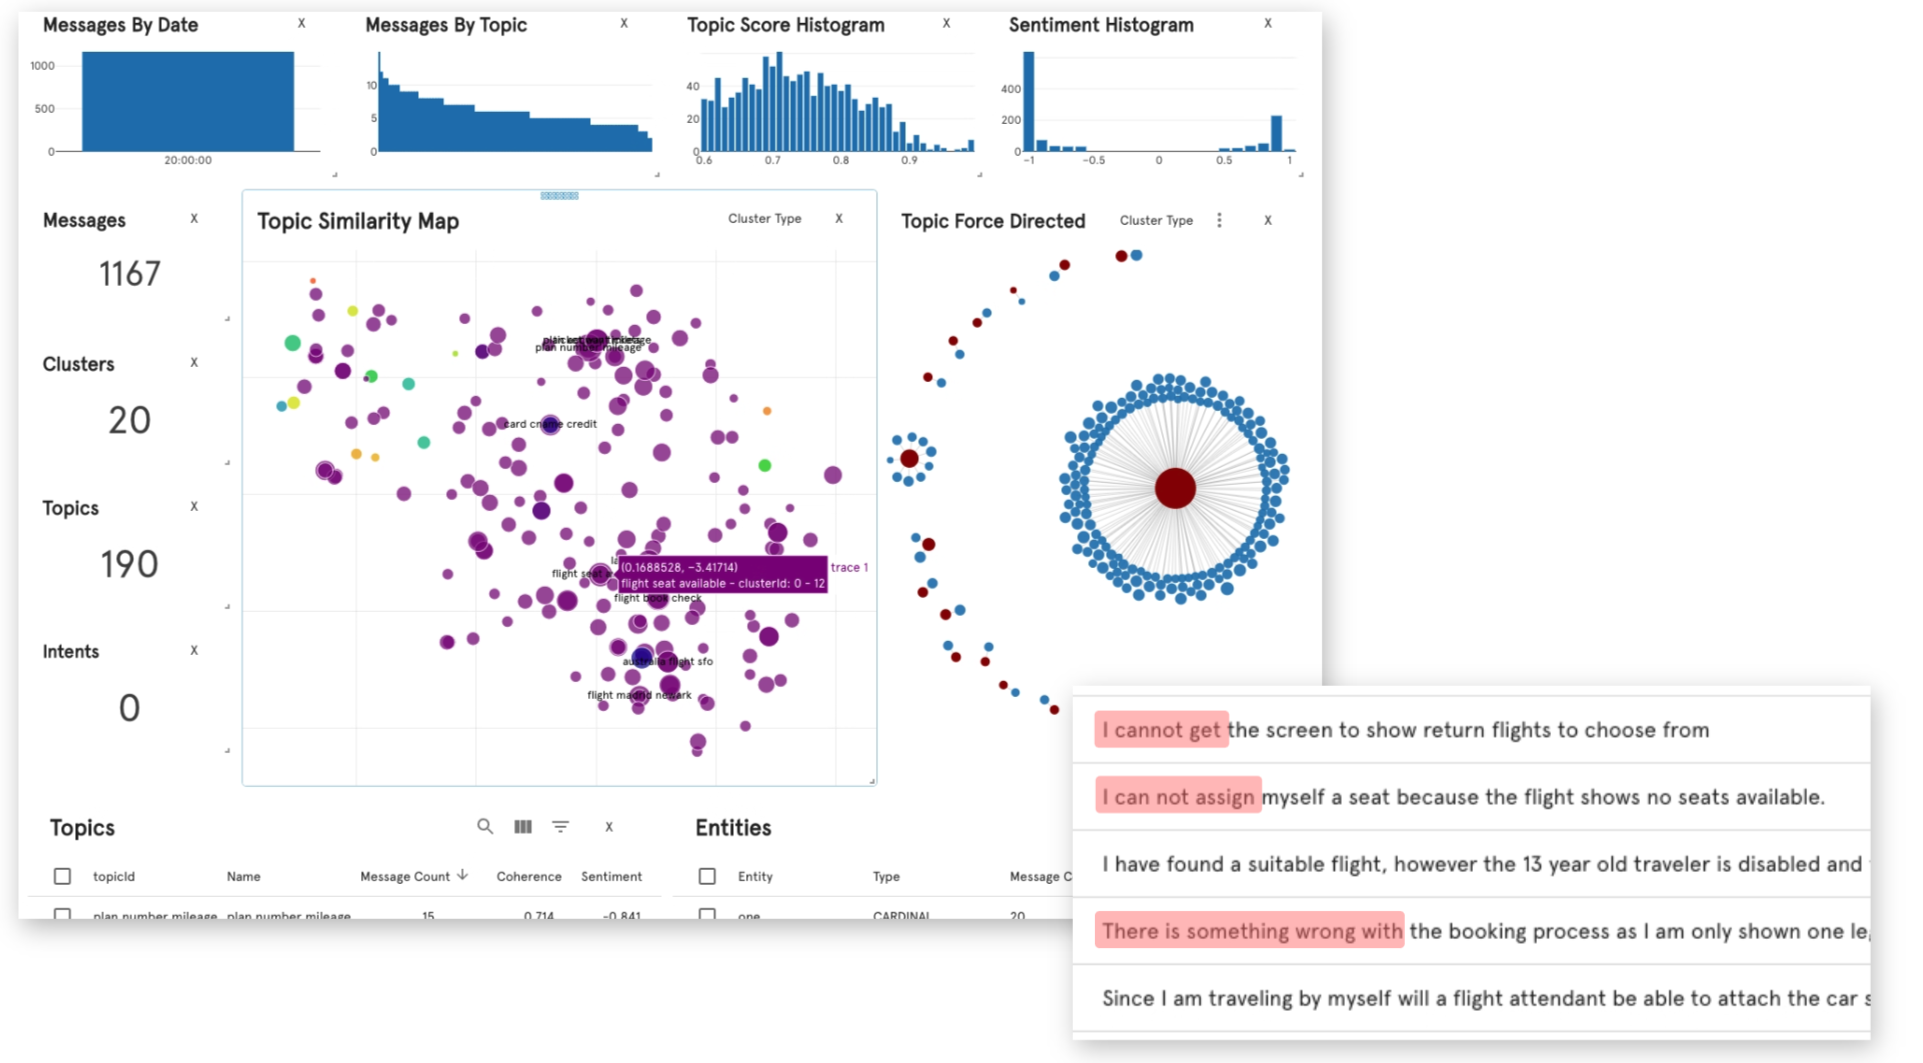Viewport: 1923px width, 1063px height.
Task: Open search in the Topics table
Action: click(485, 826)
